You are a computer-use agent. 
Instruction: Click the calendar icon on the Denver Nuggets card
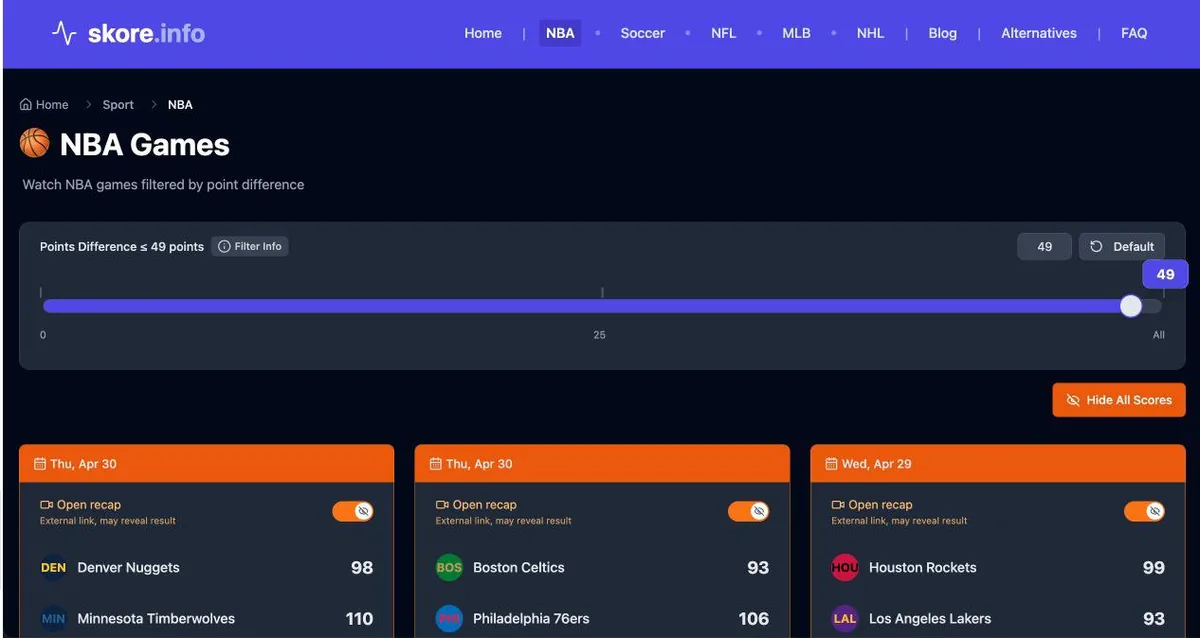40,464
